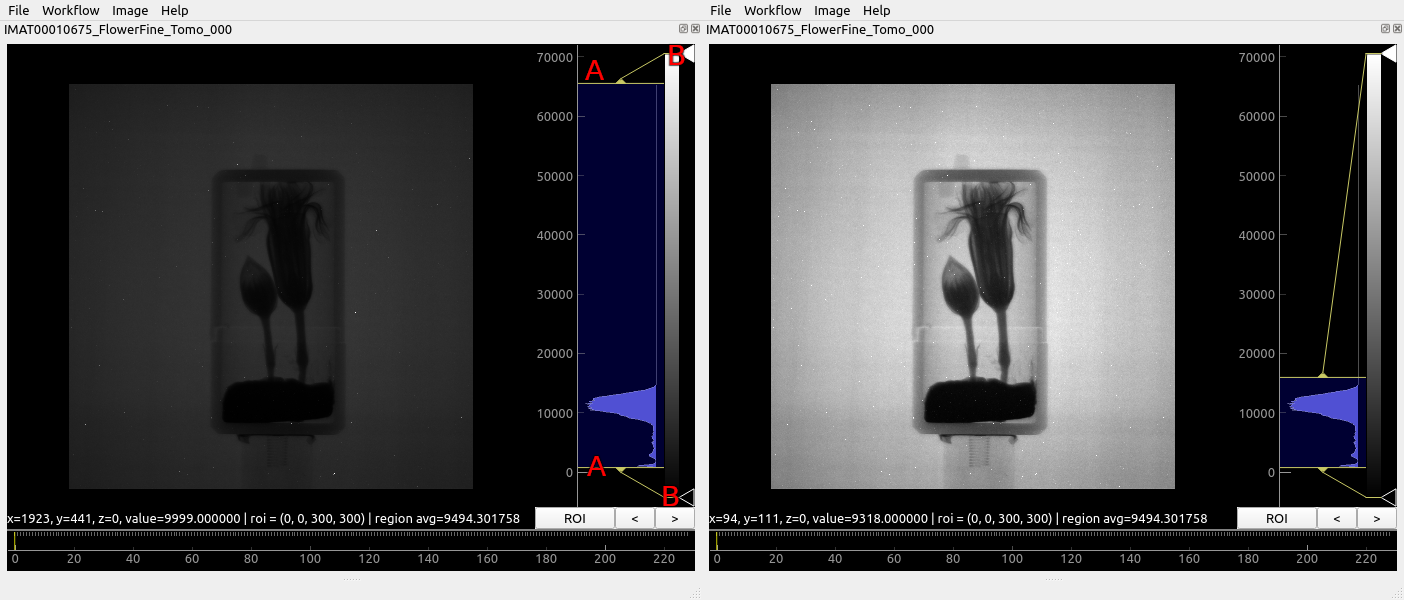Click the ROI button in left viewer
1404x600 pixels.
575,518
